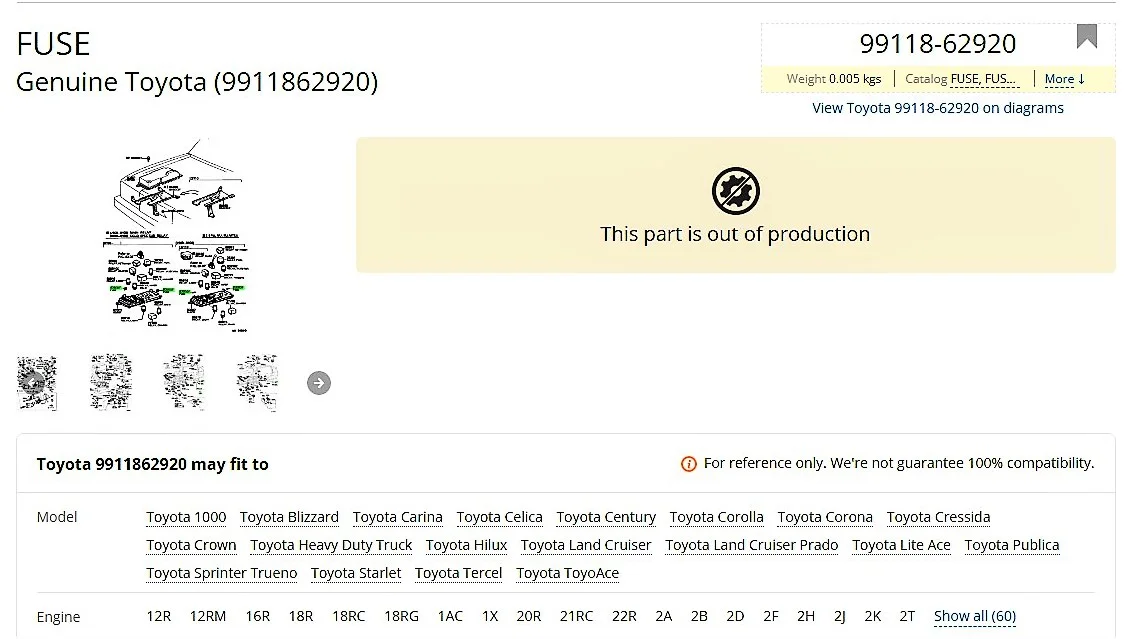
Task: Select the third diagram thumbnail
Action: (x=184, y=382)
